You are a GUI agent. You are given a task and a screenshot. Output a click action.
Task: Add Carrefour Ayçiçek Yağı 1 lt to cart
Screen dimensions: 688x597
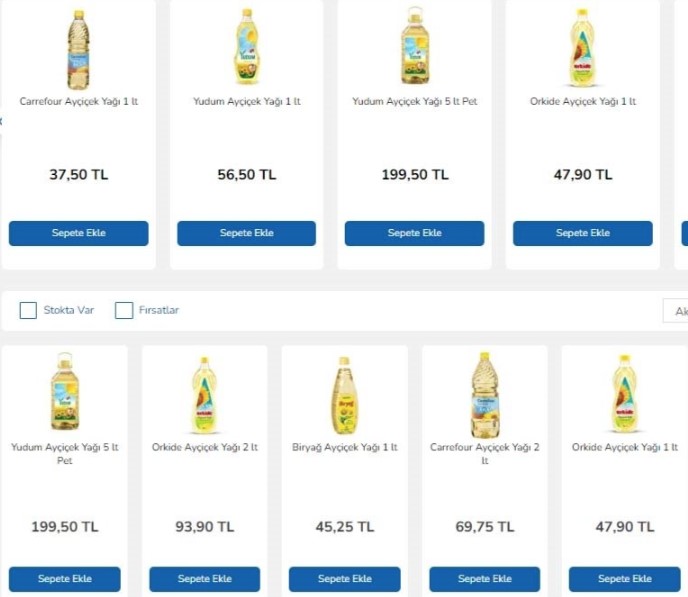[x=78, y=233]
